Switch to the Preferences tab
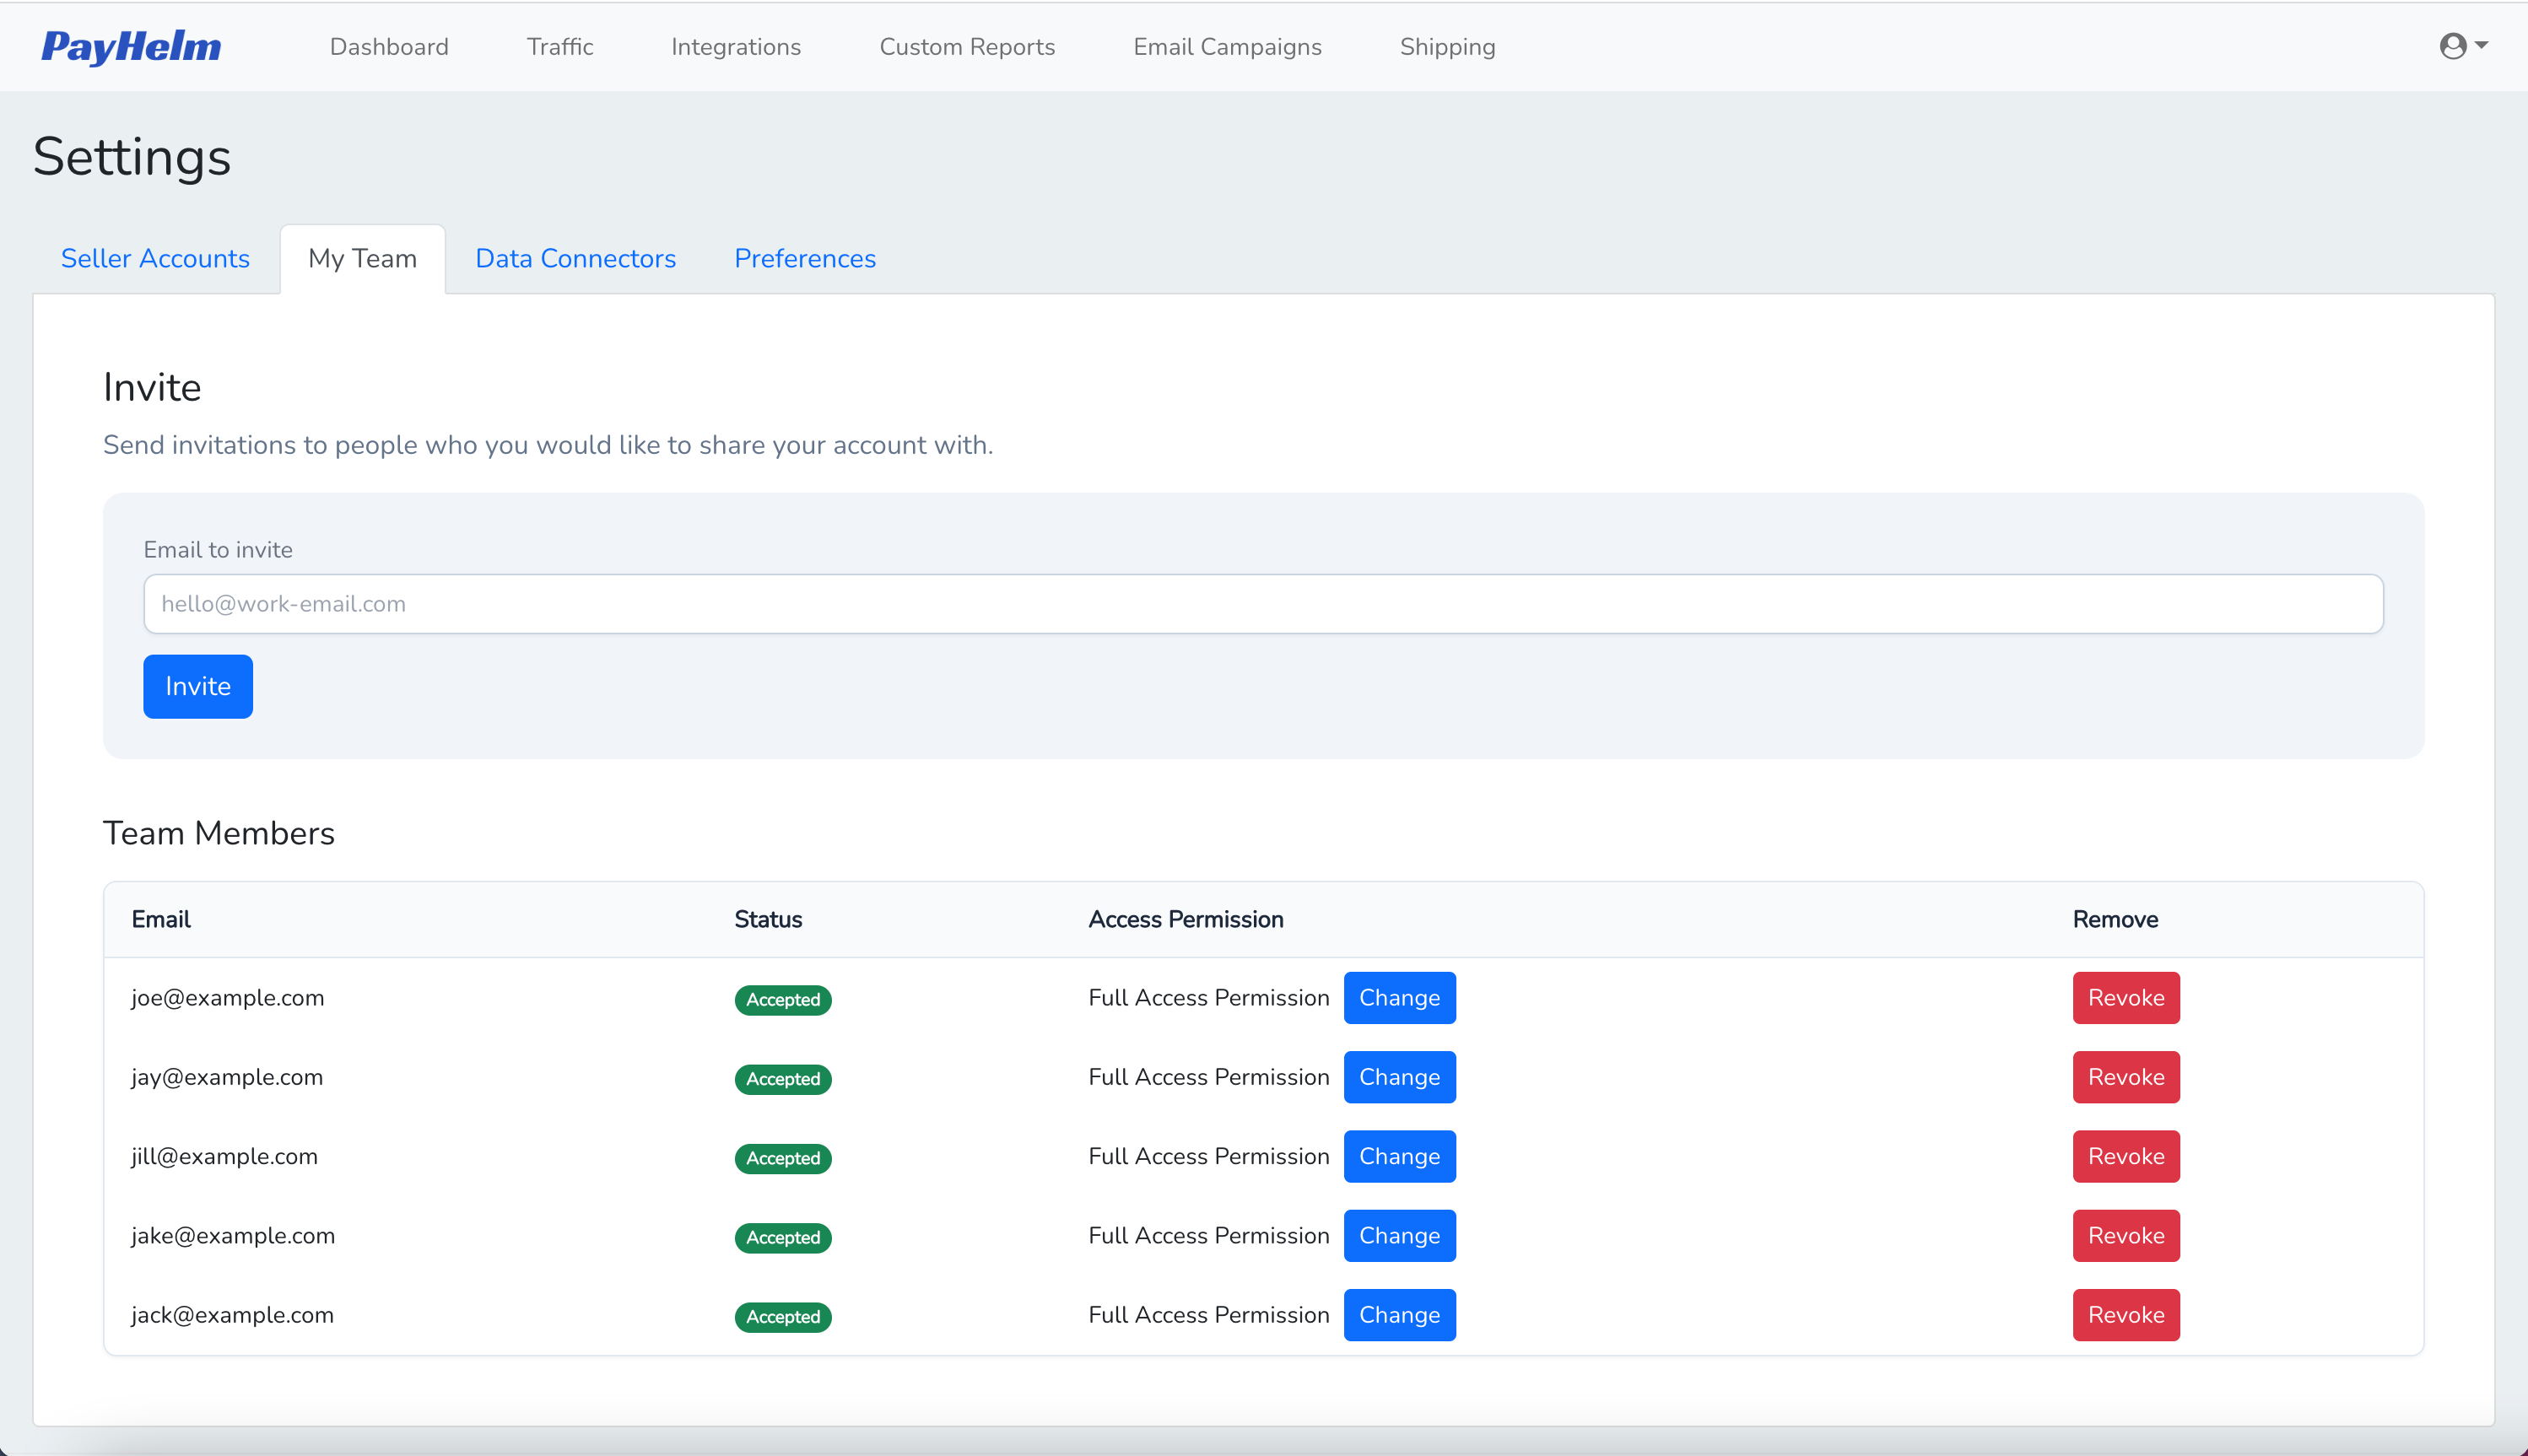 coord(804,258)
